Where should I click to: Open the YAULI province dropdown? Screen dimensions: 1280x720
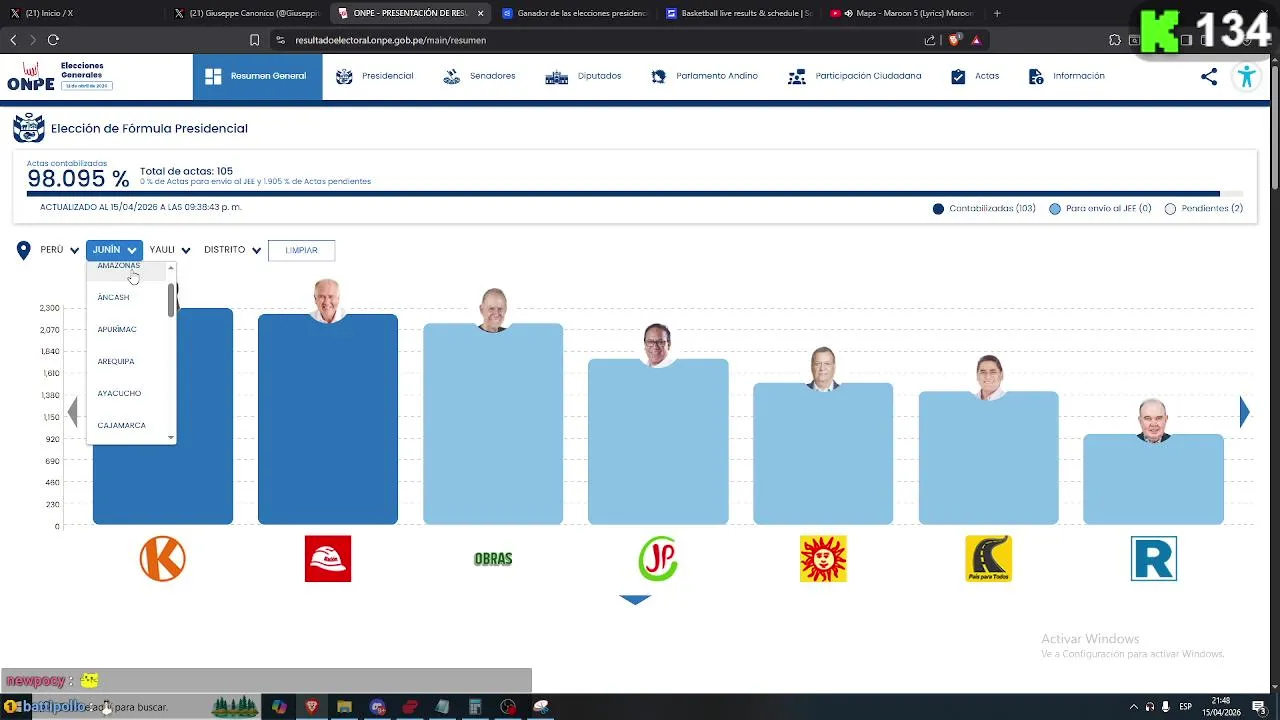pos(169,250)
